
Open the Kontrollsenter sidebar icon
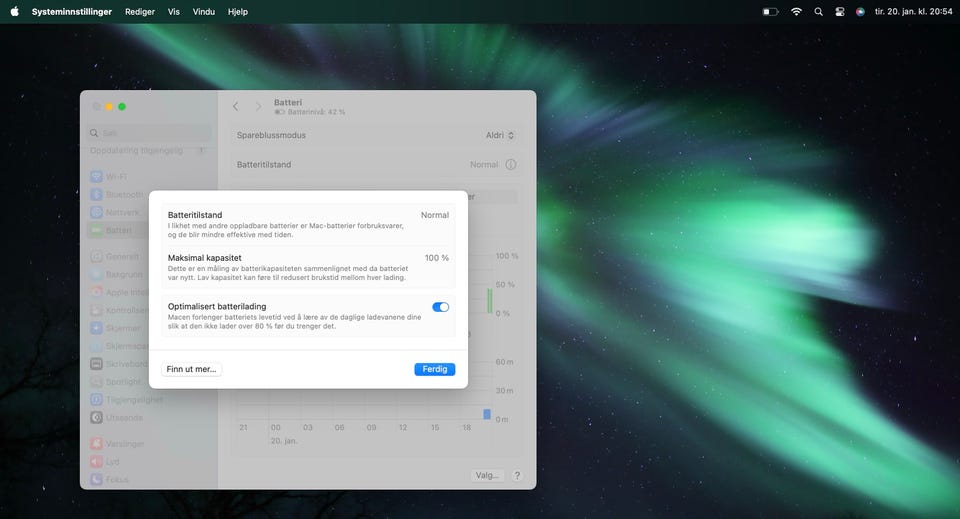96,310
